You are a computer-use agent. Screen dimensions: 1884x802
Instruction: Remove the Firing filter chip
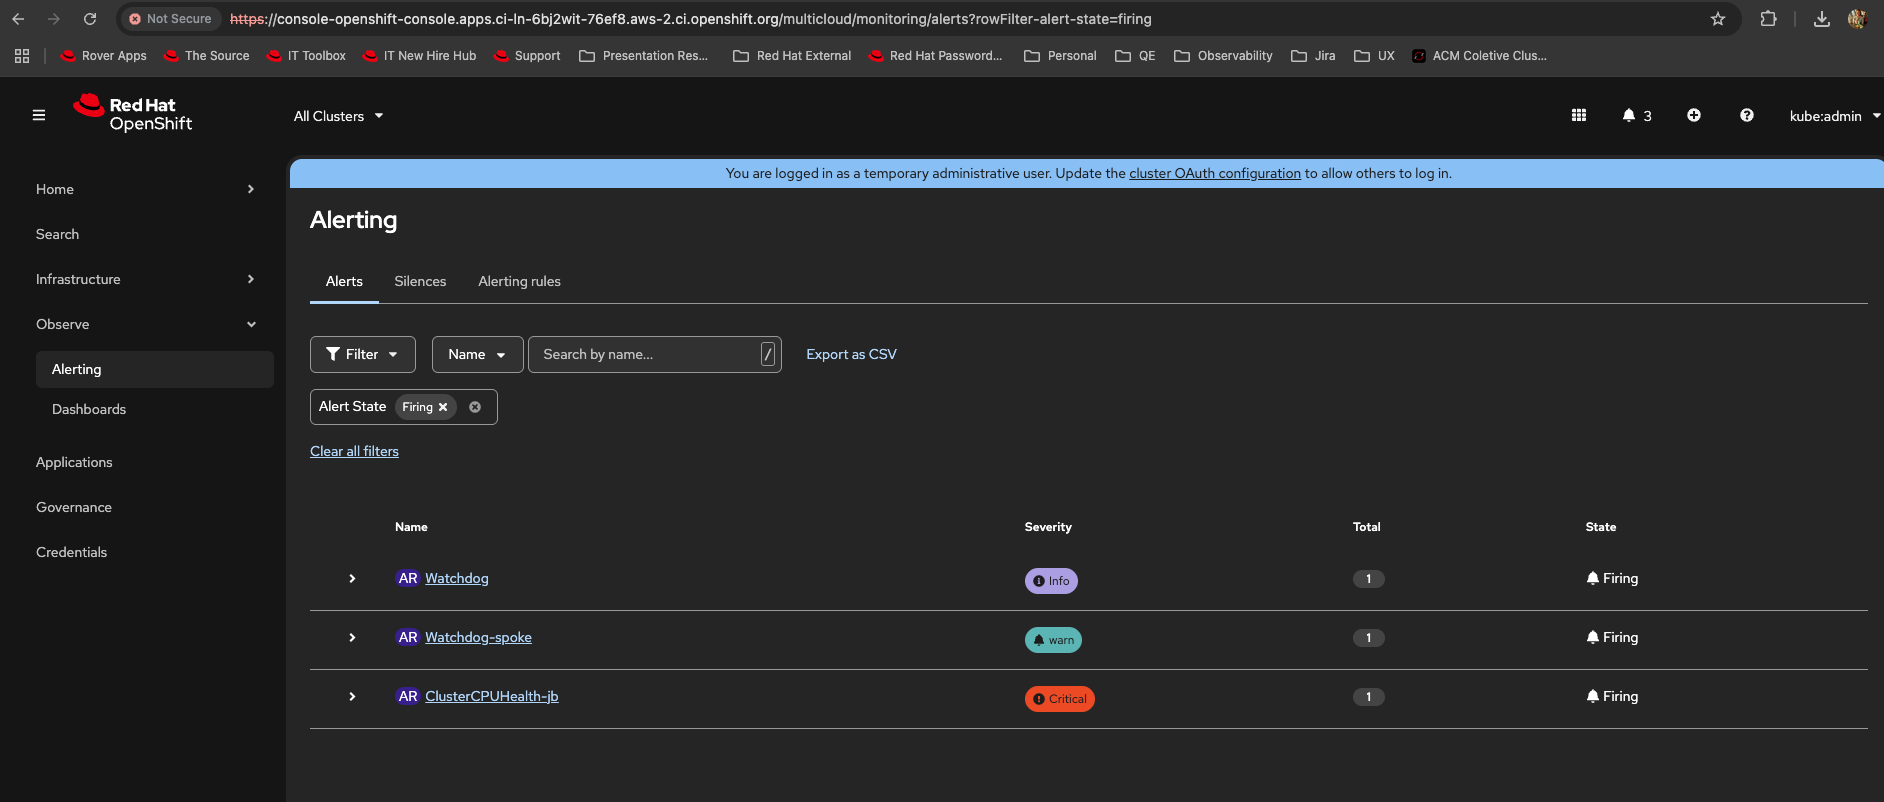point(443,407)
